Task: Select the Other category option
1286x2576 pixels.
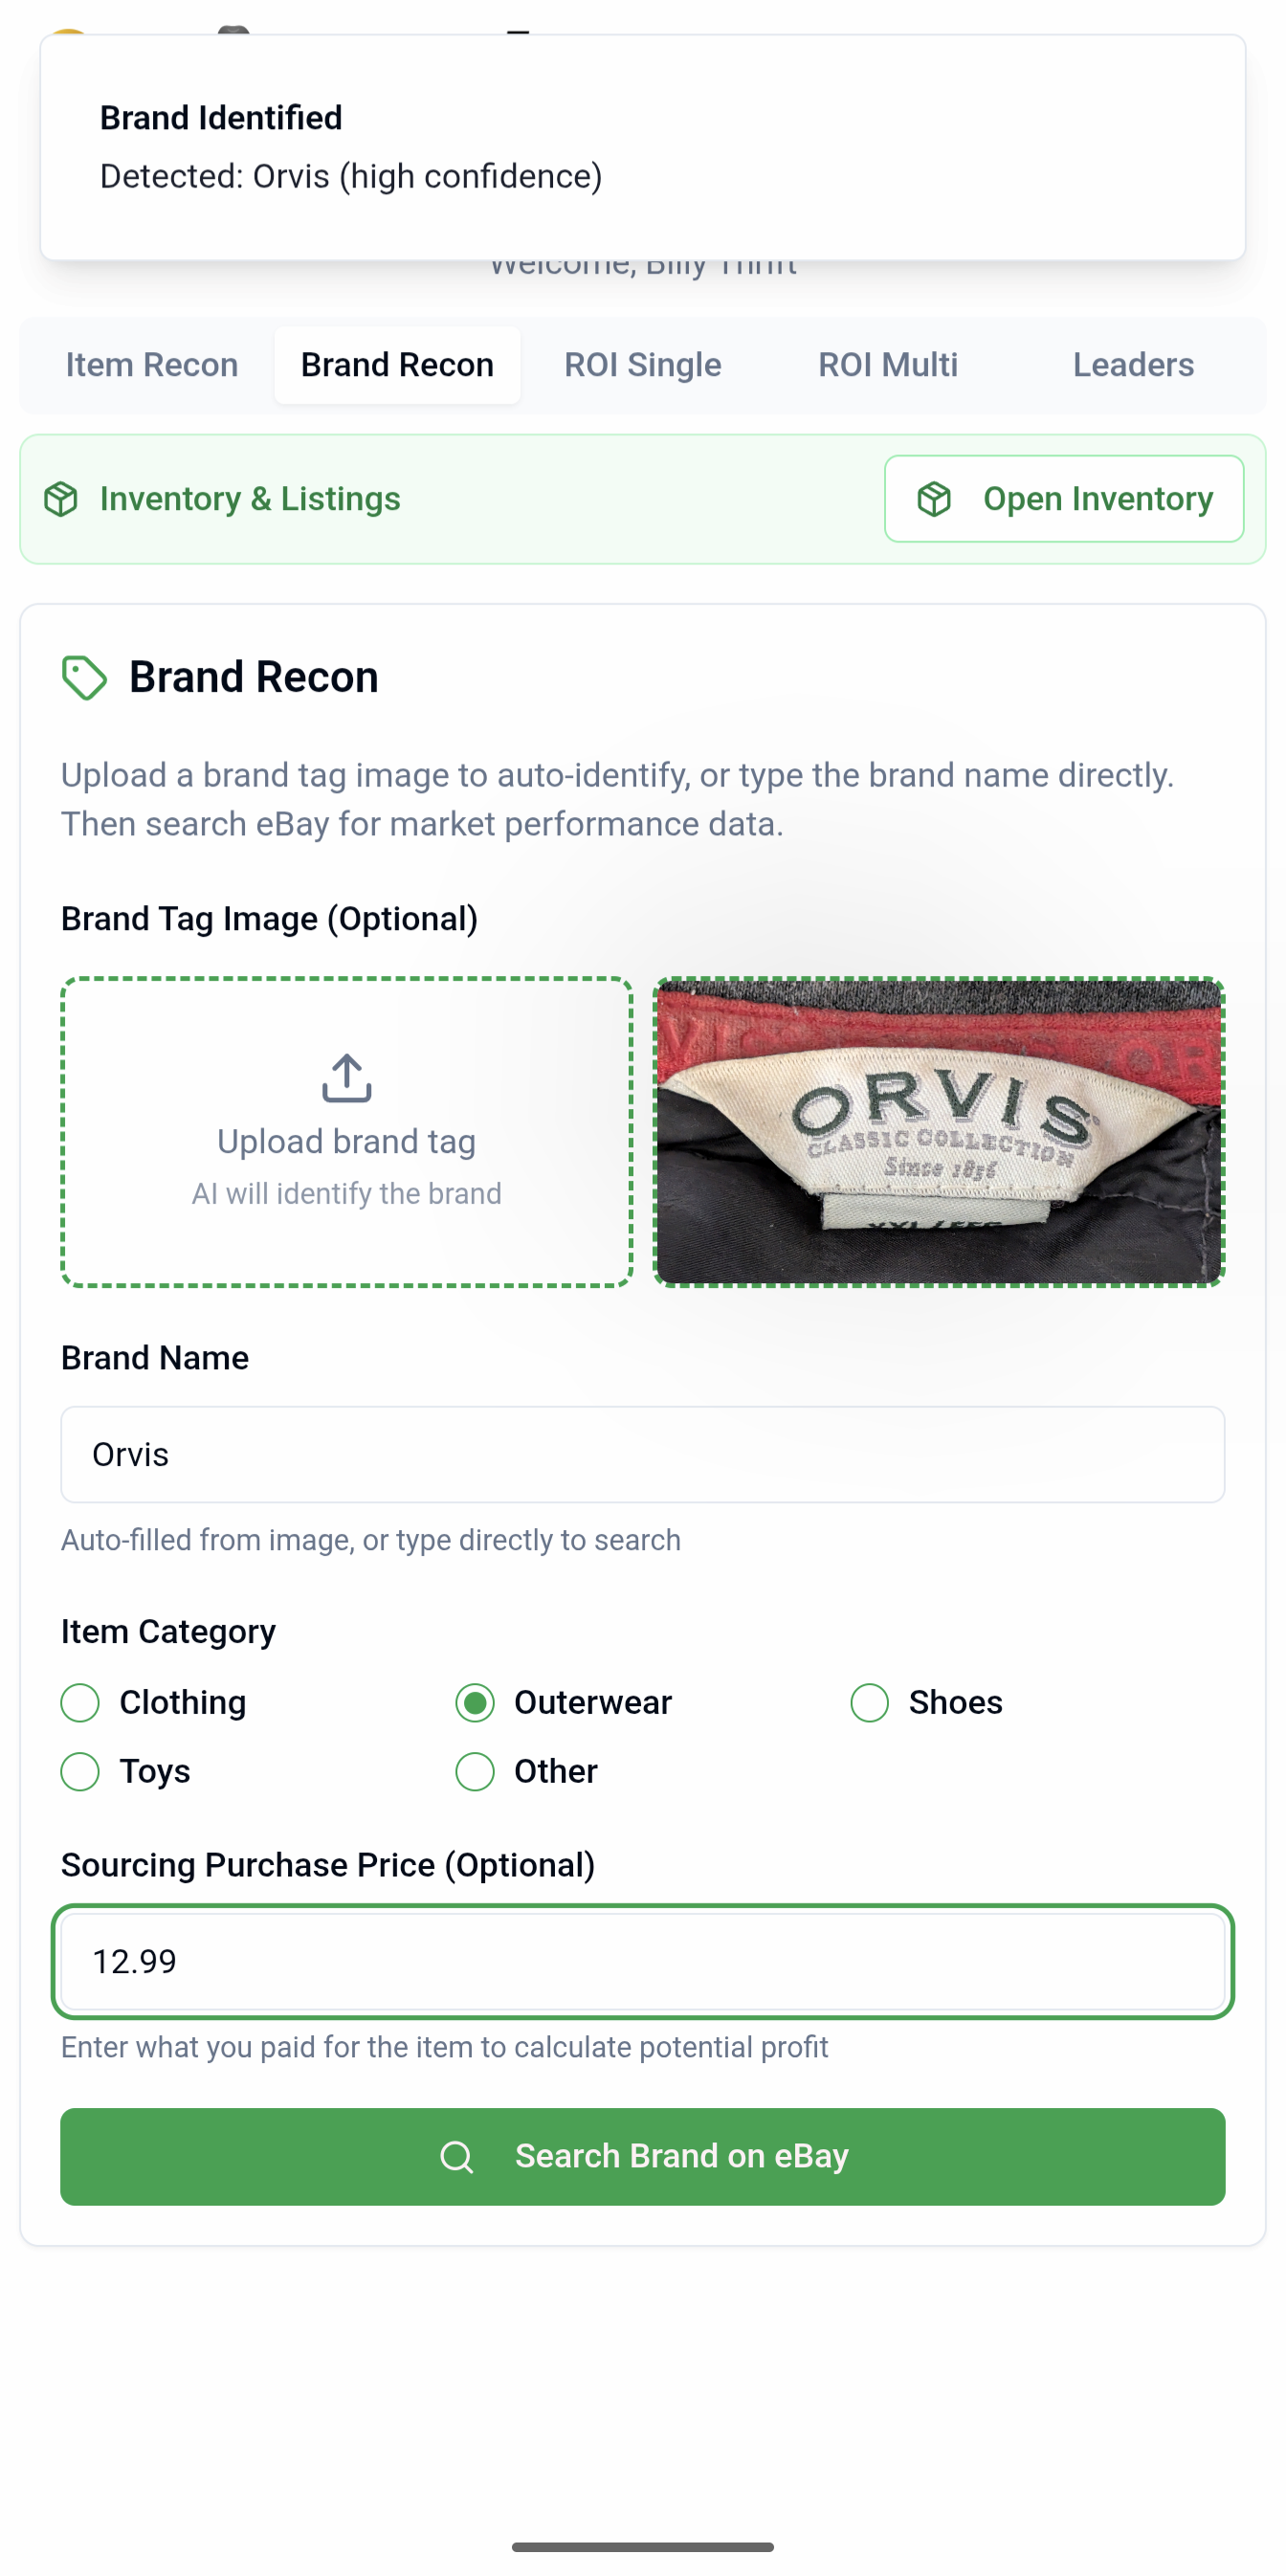Action: pyautogui.click(x=475, y=1771)
